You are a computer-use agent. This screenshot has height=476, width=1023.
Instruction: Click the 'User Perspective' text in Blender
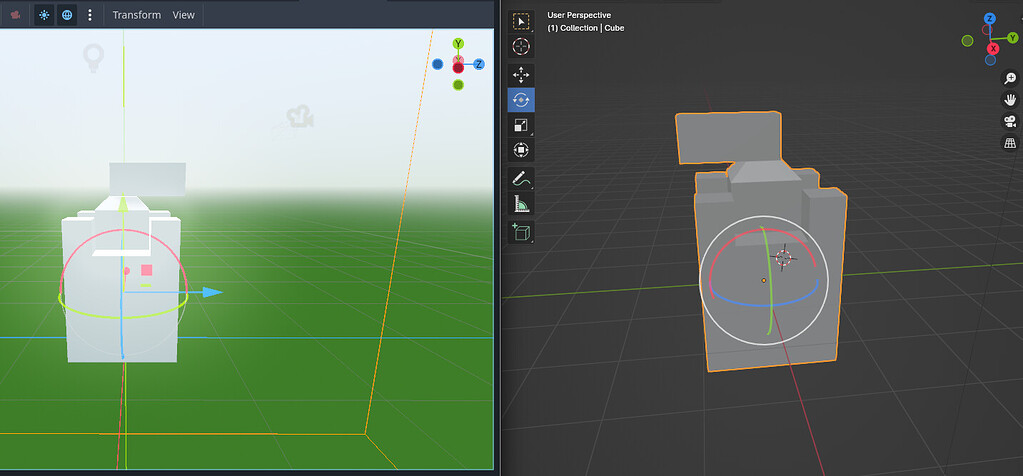[579, 15]
